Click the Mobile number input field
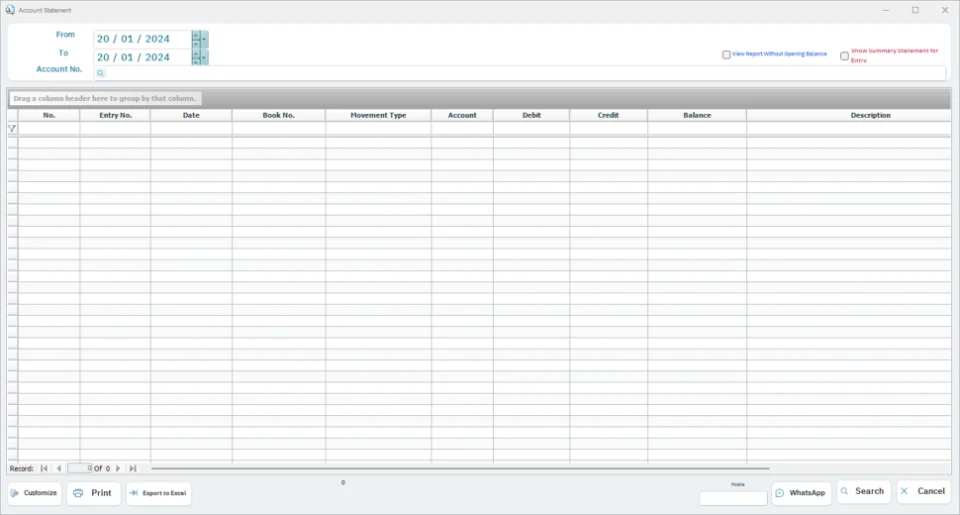Viewport: 960px width, 515px height. (733, 498)
